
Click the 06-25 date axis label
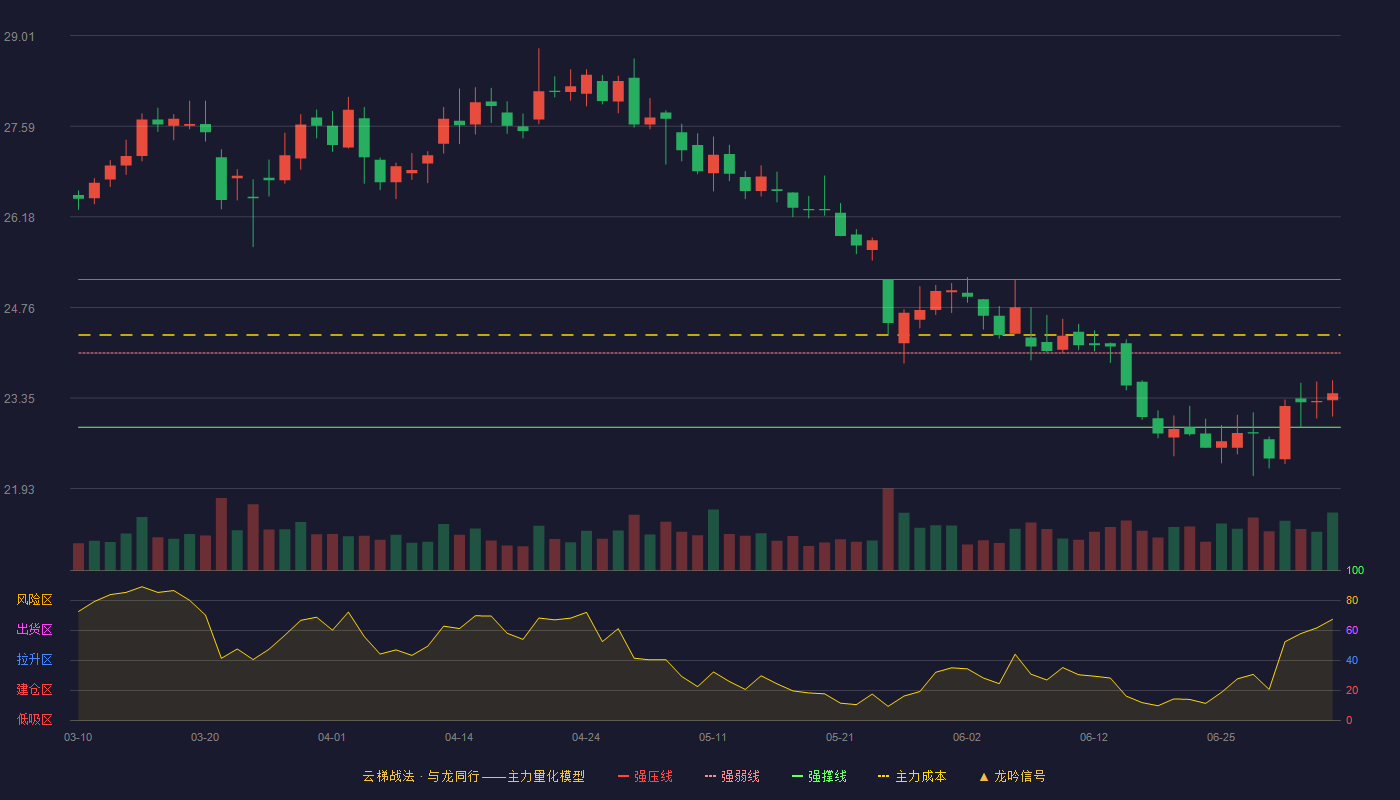coord(1221,737)
